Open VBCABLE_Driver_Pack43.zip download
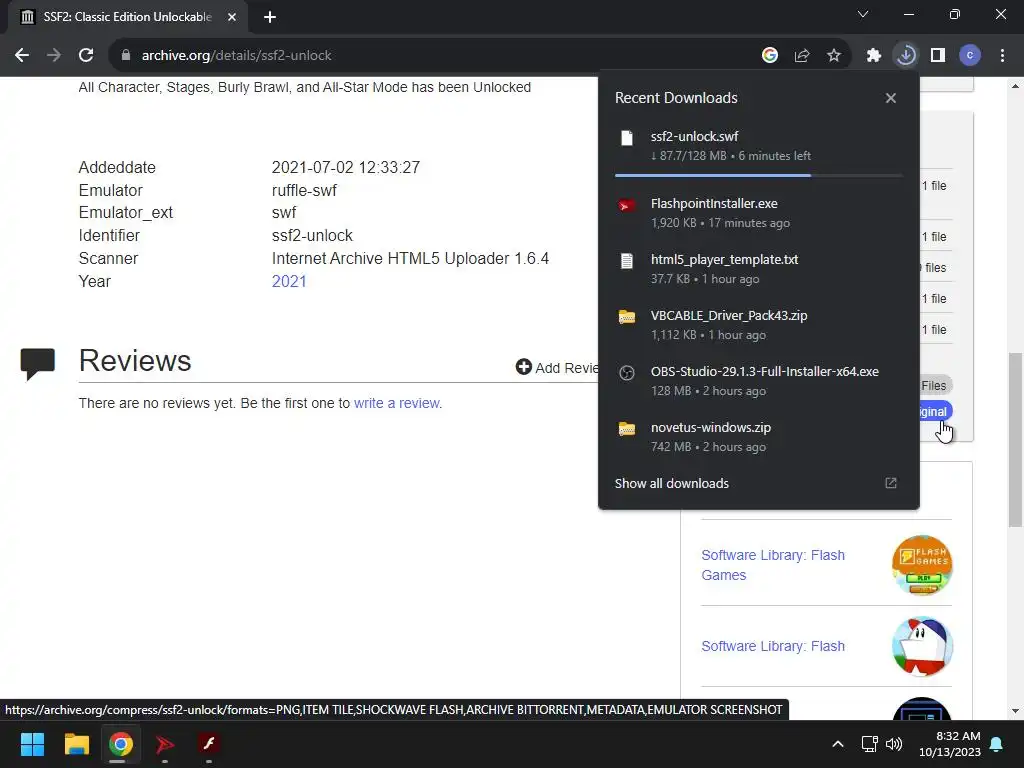Screen dimensions: 1024x768 pyautogui.click(x=758, y=325)
